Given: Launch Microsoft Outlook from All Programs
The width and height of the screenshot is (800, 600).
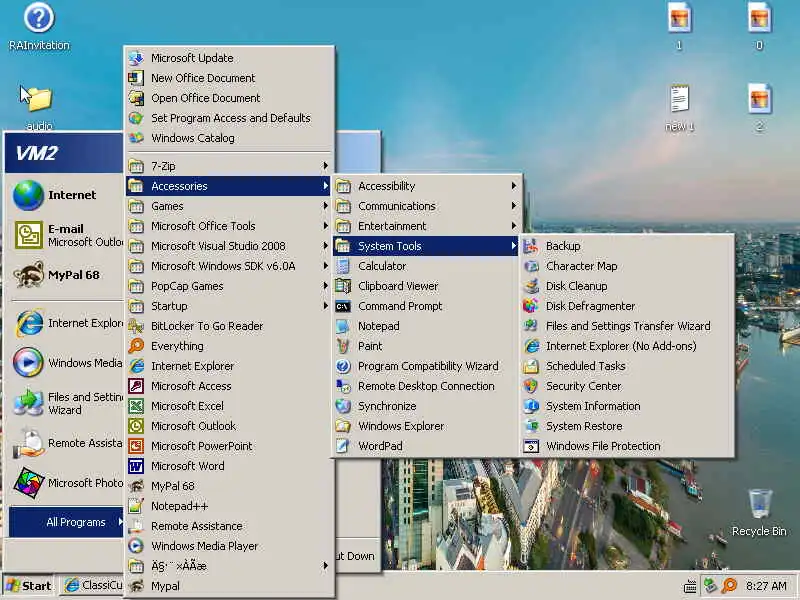Looking at the screenshot, I should tap(229, 426).
